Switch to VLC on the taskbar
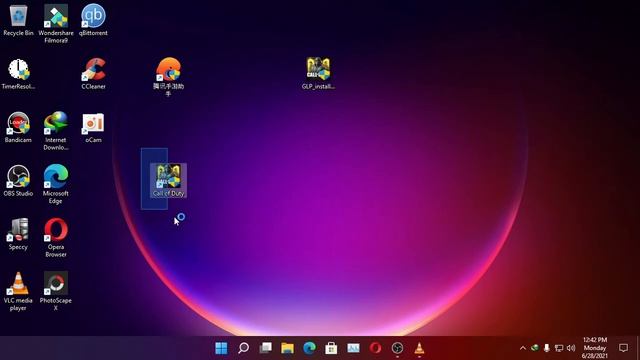The height and width of the screenshot is (360, 640). [x=419, y=348]
